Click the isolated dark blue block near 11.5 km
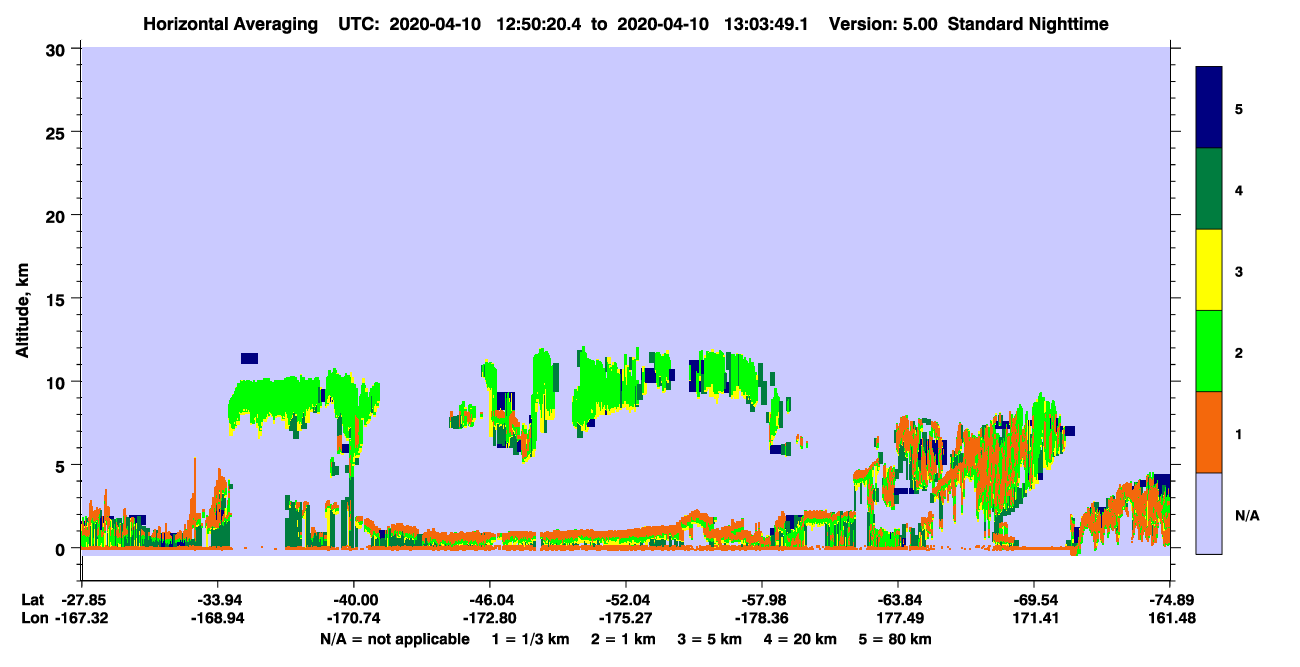This screenshot has height=667, width=1300. point(249,358)
